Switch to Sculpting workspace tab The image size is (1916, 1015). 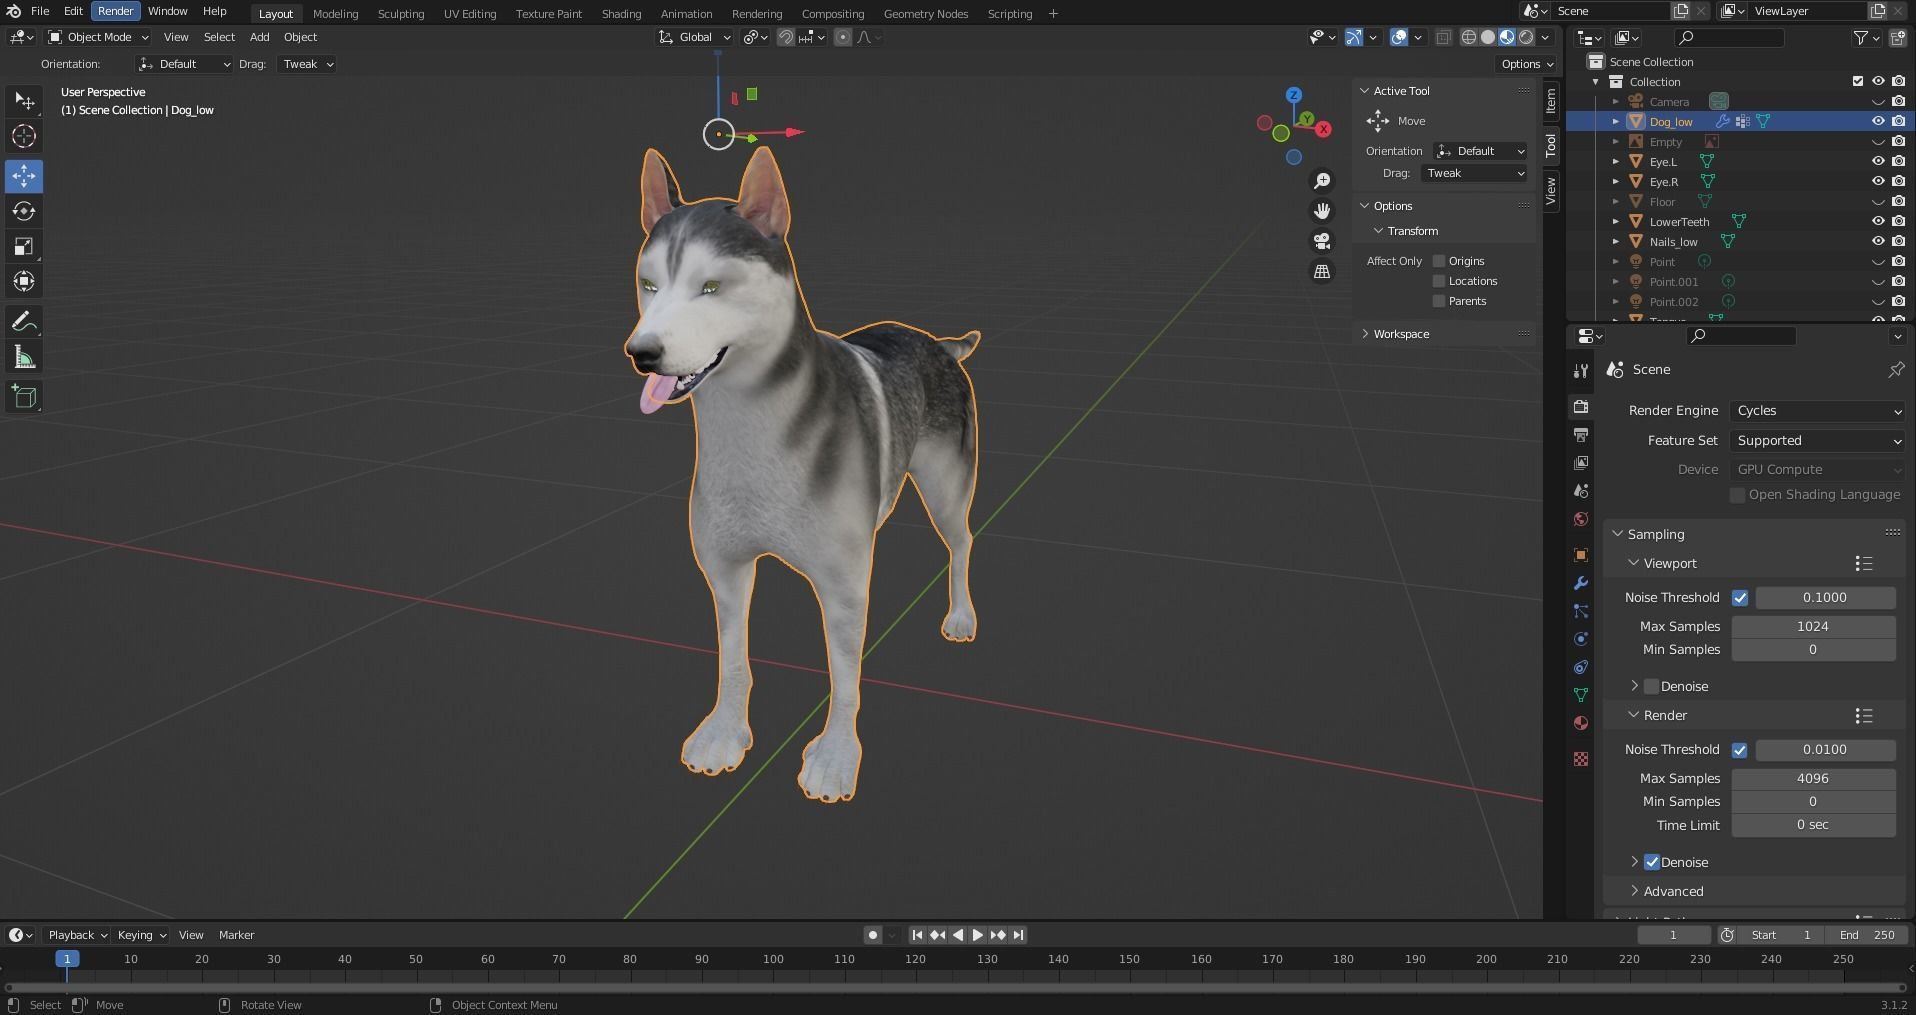click(x=400, y=14)
